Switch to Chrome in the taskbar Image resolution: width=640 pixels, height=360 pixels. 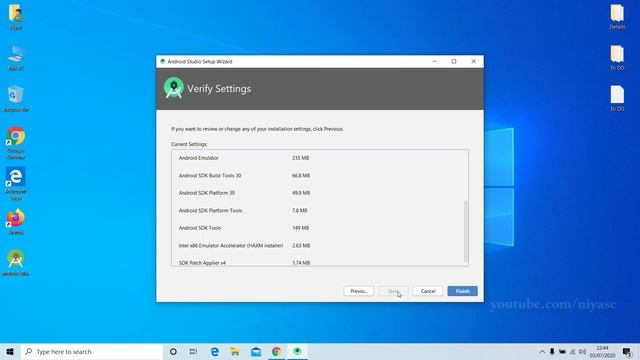click(x=277, y=351)
